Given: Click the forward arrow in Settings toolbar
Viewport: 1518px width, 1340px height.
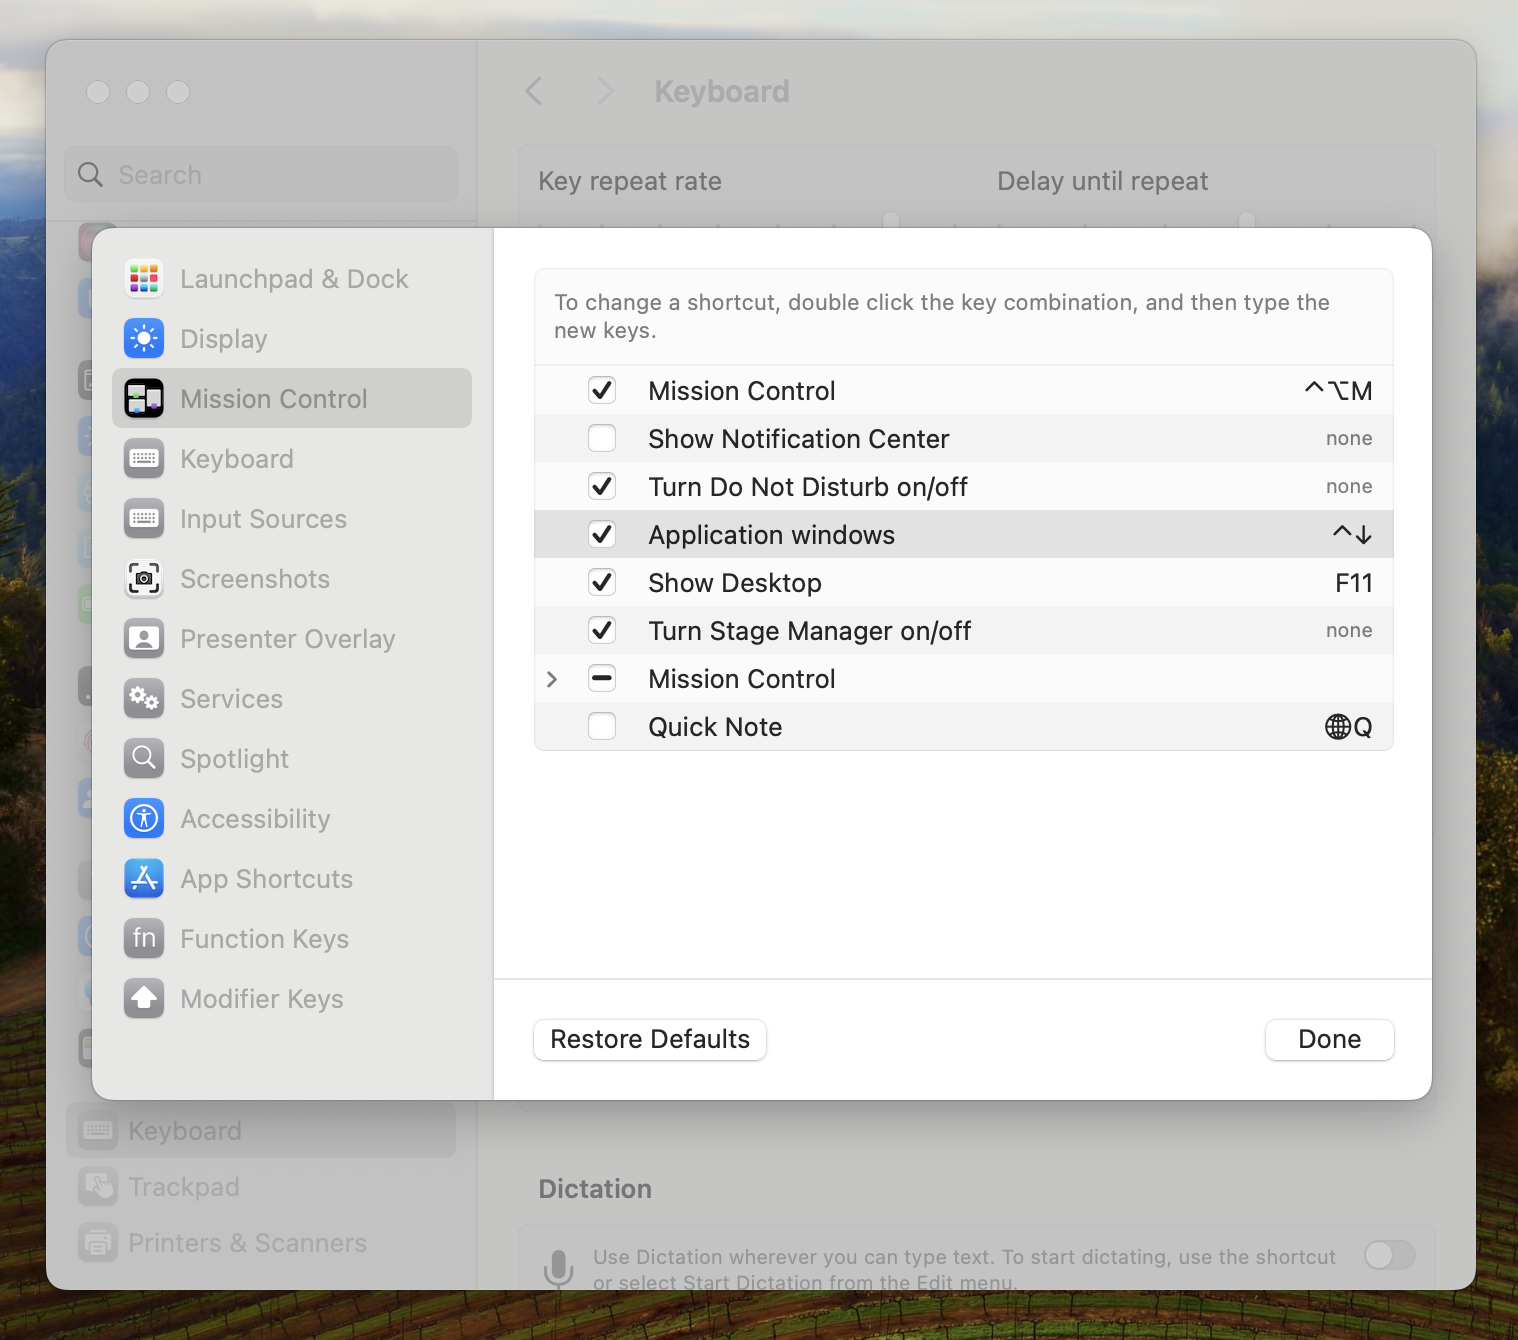Looking at the screenshot, I should 604,91.
